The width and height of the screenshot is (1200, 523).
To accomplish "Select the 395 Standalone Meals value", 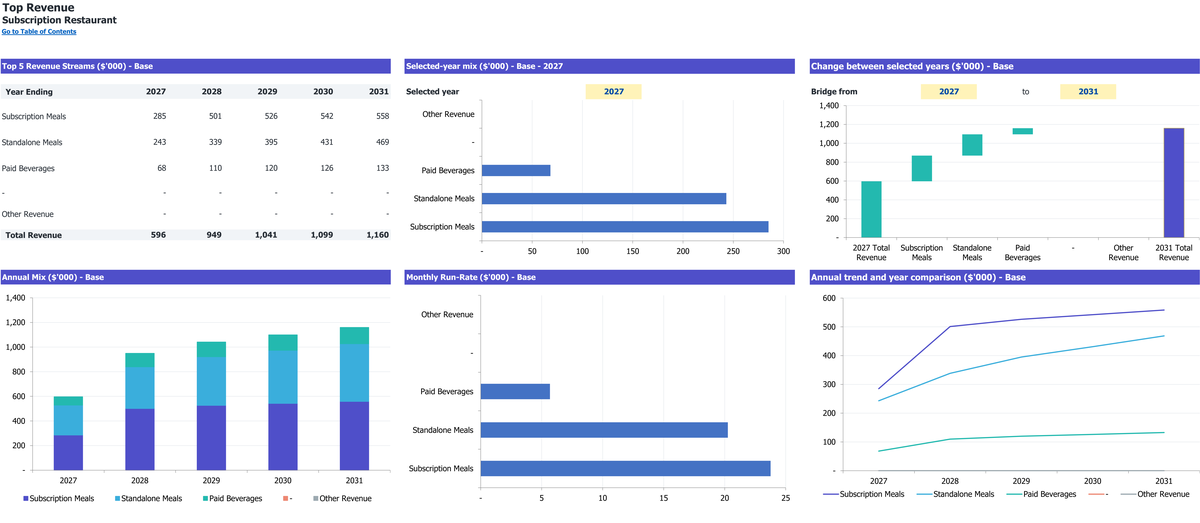I will 269,142.
